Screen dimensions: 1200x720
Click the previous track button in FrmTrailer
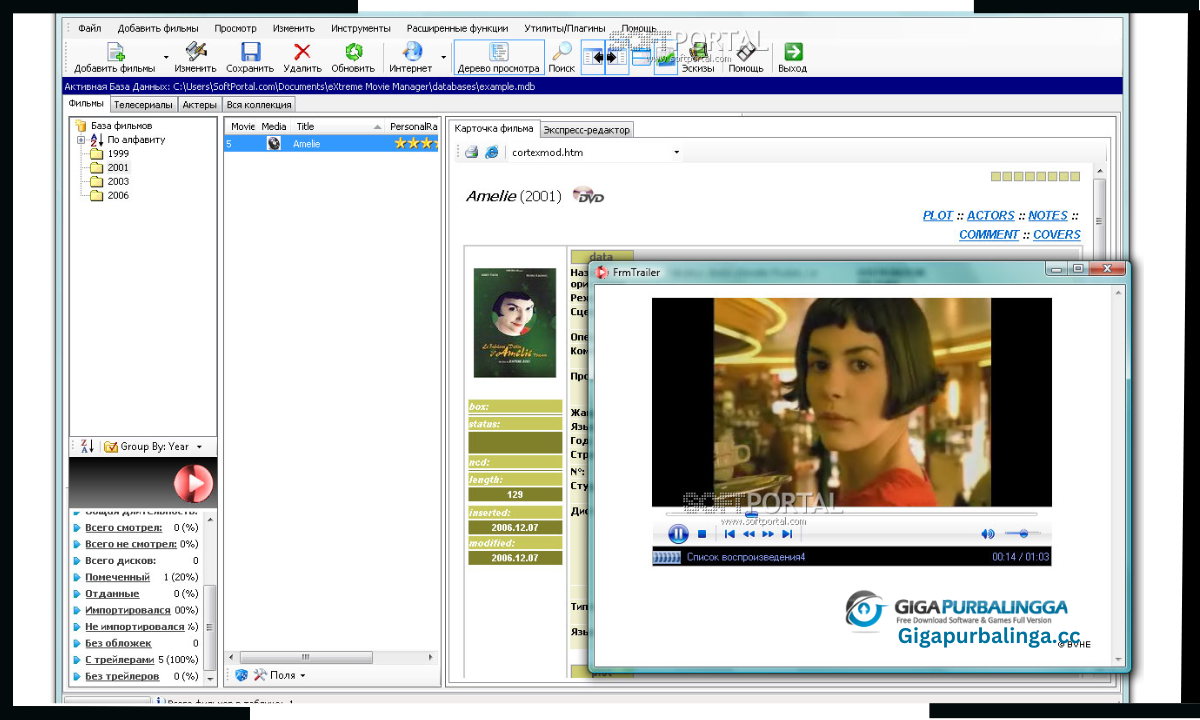(730, 535)
